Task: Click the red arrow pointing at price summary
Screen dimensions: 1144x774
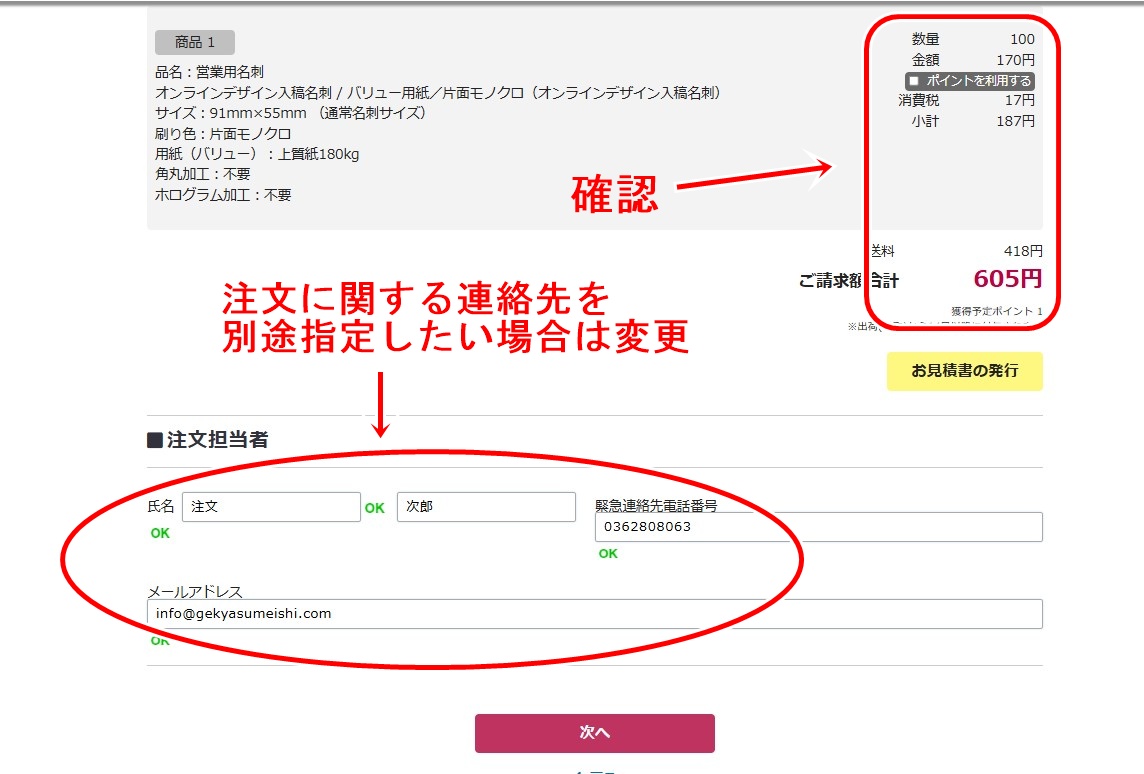Action: click(752, 176)
